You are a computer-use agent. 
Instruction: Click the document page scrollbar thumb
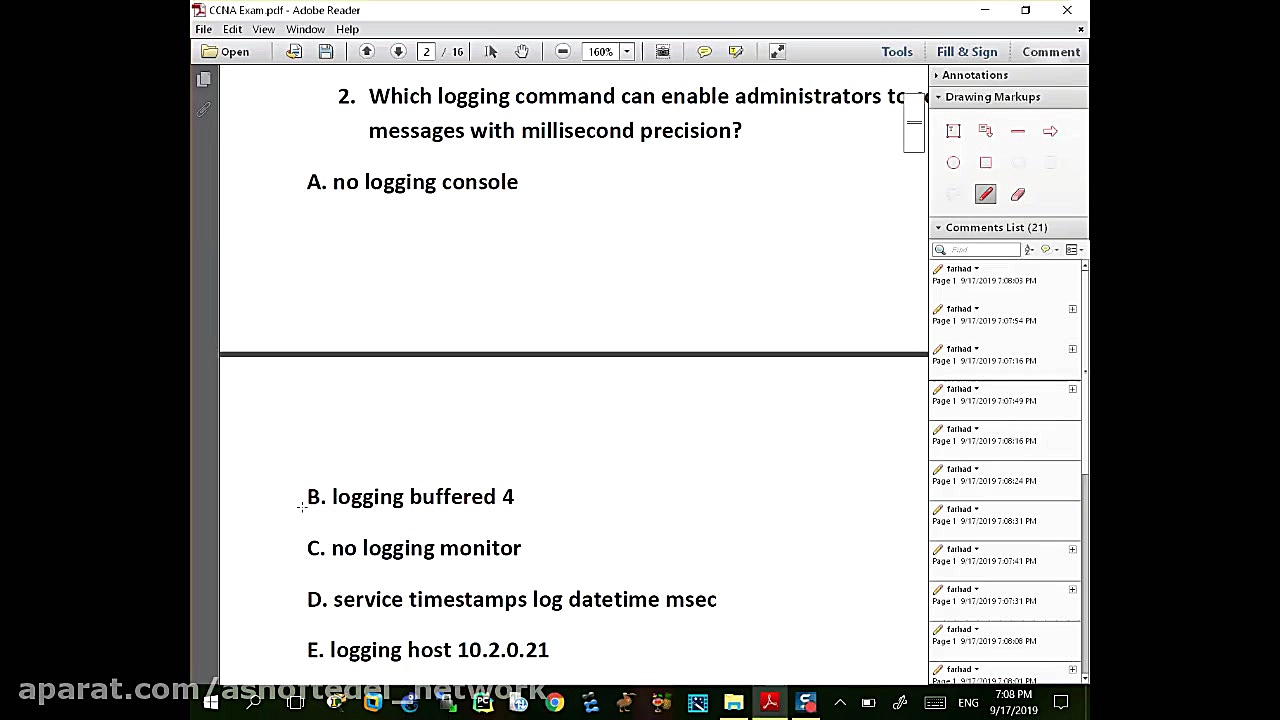[914, 123]
